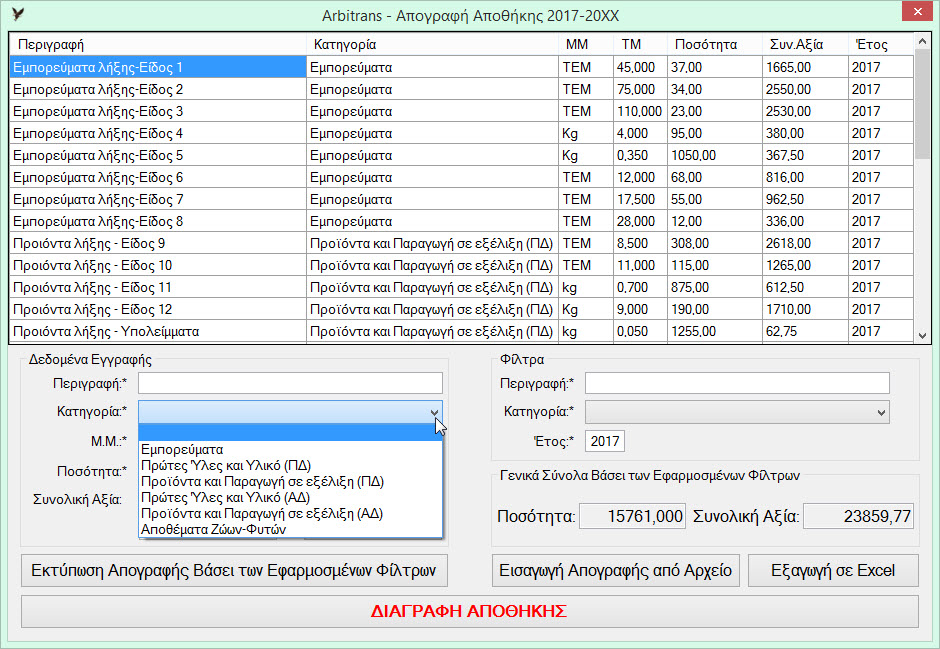This screenshot has height=649, width=940.
Task: Click the Arbitrans bird icon in title bar
Action: (x=18, y=14)
